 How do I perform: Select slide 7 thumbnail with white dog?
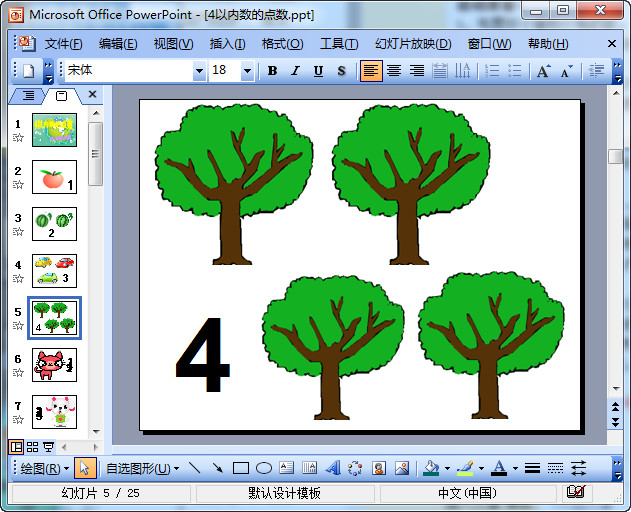pos(54,412)
